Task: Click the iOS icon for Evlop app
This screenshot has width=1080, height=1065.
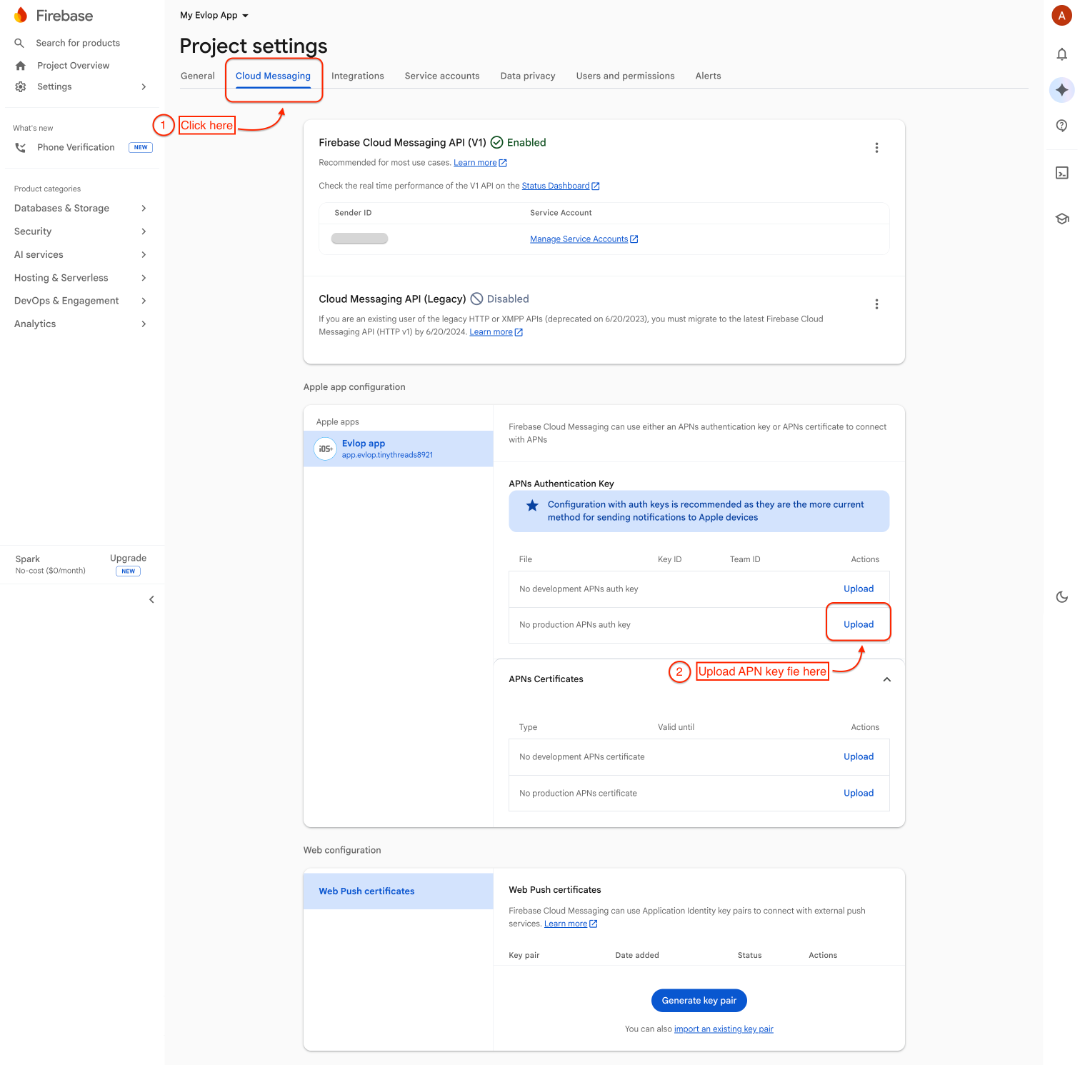Action: click(324, 448)
